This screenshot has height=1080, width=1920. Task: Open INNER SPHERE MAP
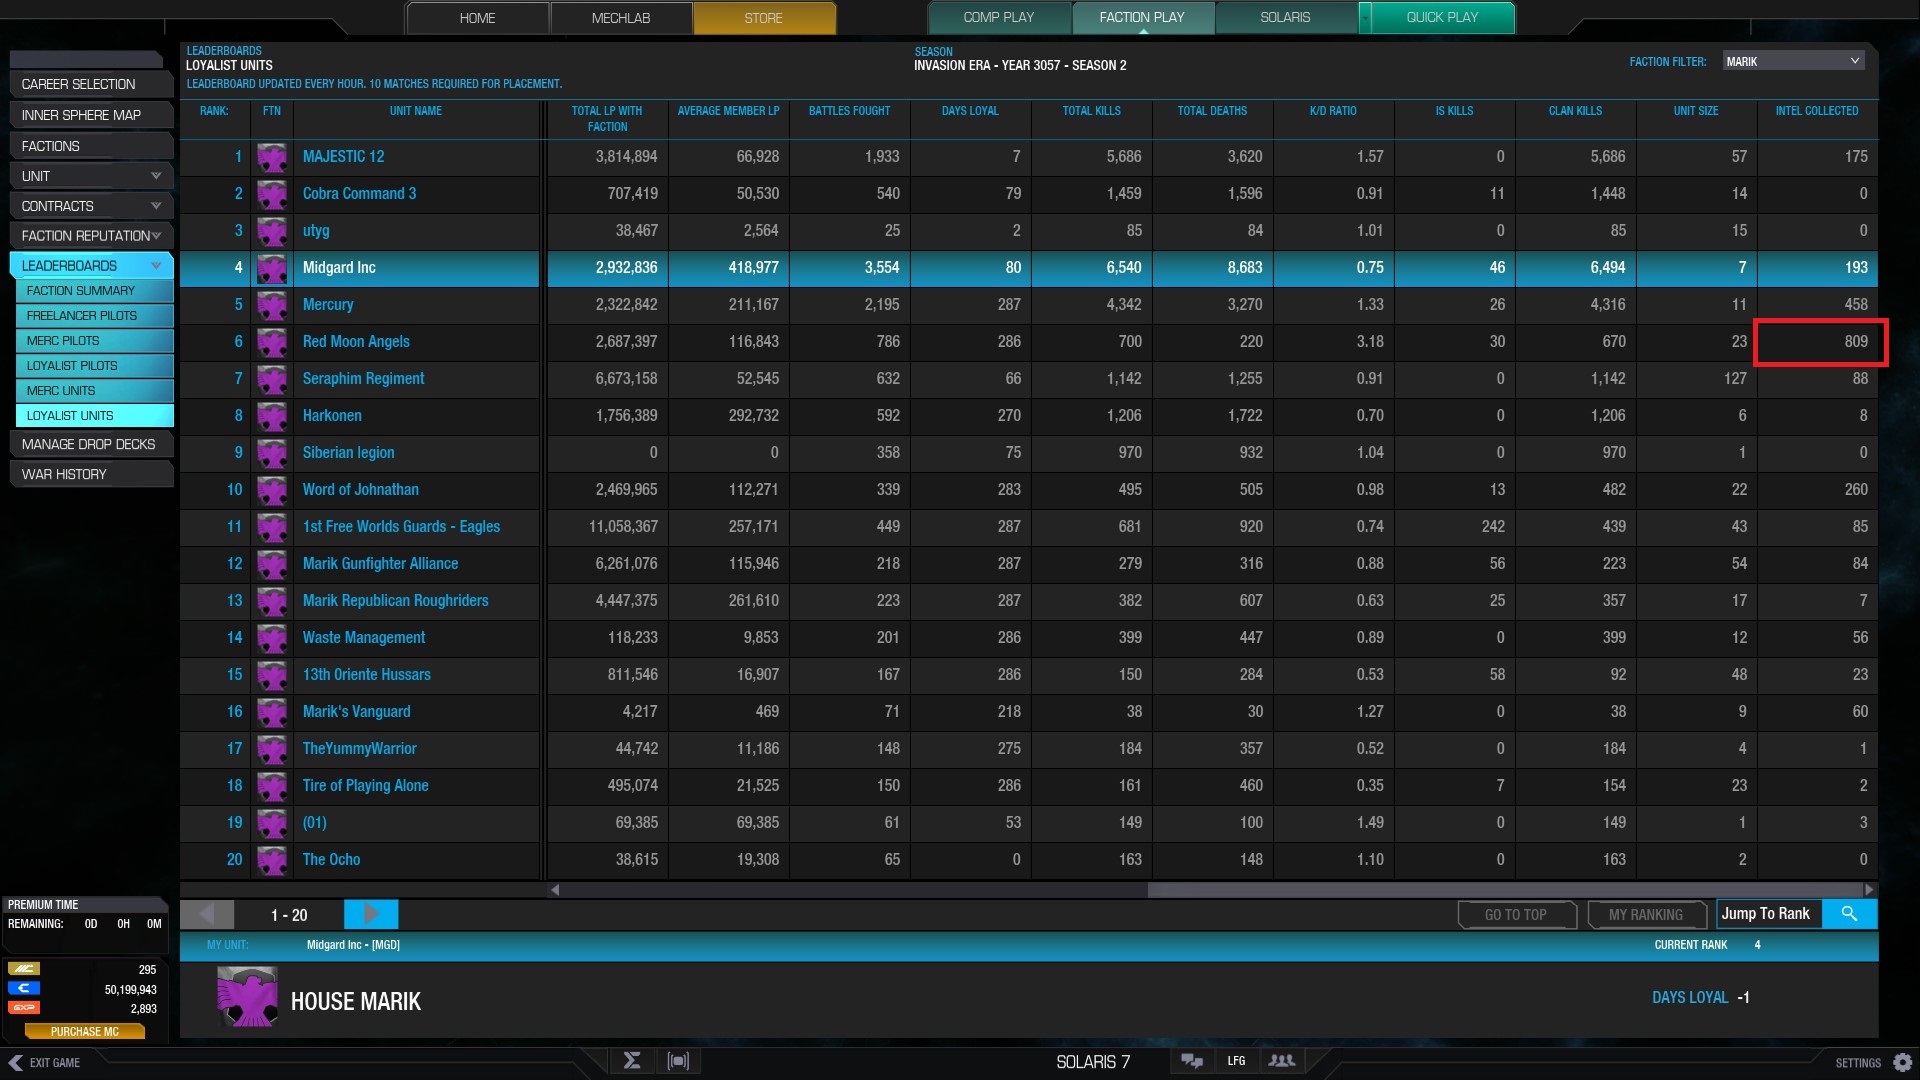(90, 115)
